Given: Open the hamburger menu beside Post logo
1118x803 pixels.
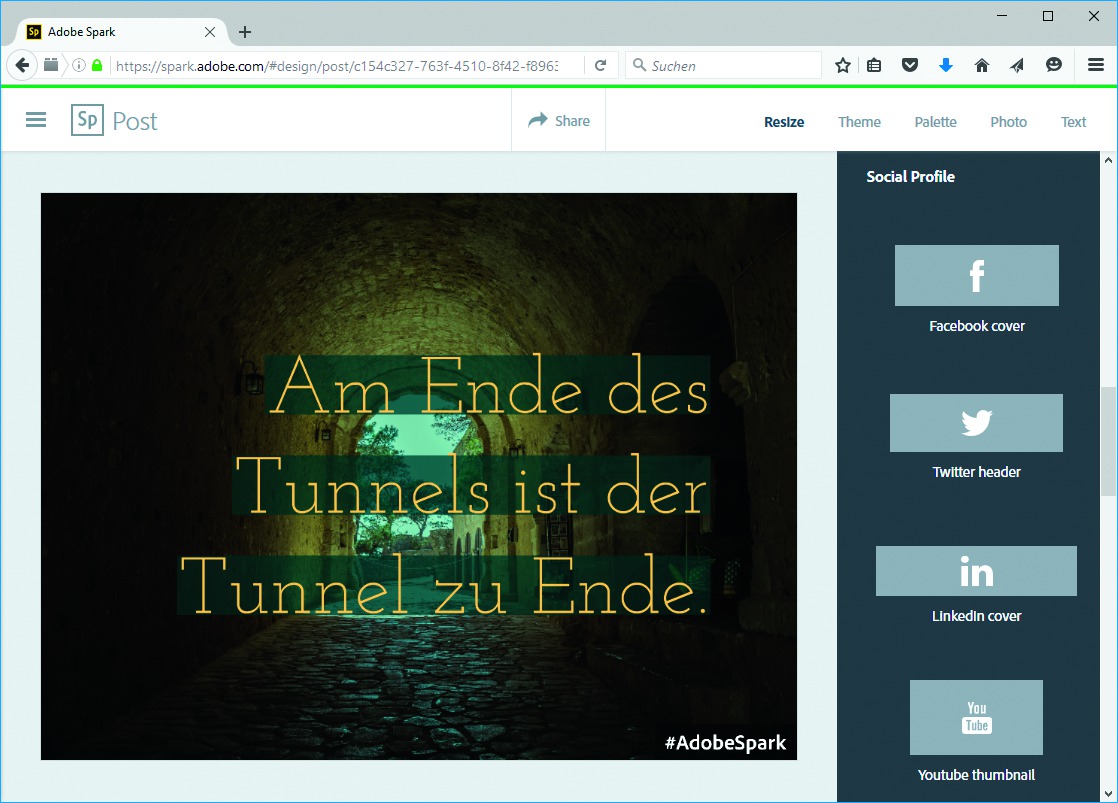Looking at the screenshot, I should coord(36,120).
